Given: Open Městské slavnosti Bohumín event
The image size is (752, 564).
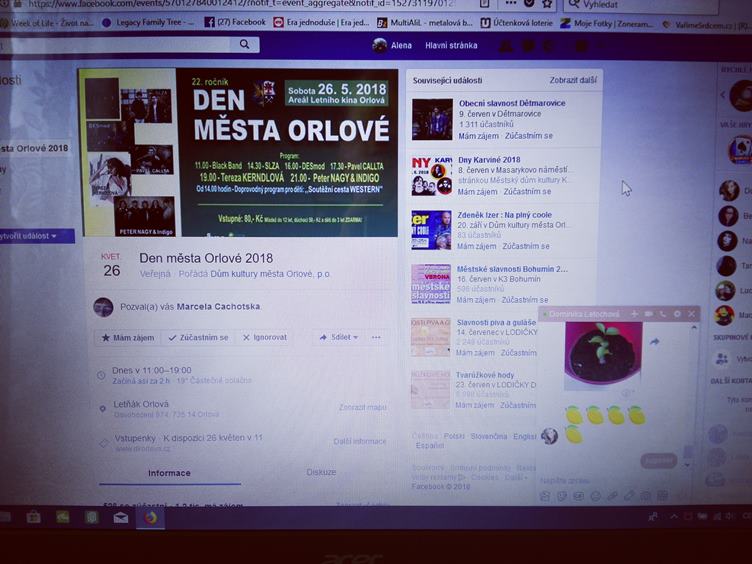Looking at the screenshot, I should (512, 269).
